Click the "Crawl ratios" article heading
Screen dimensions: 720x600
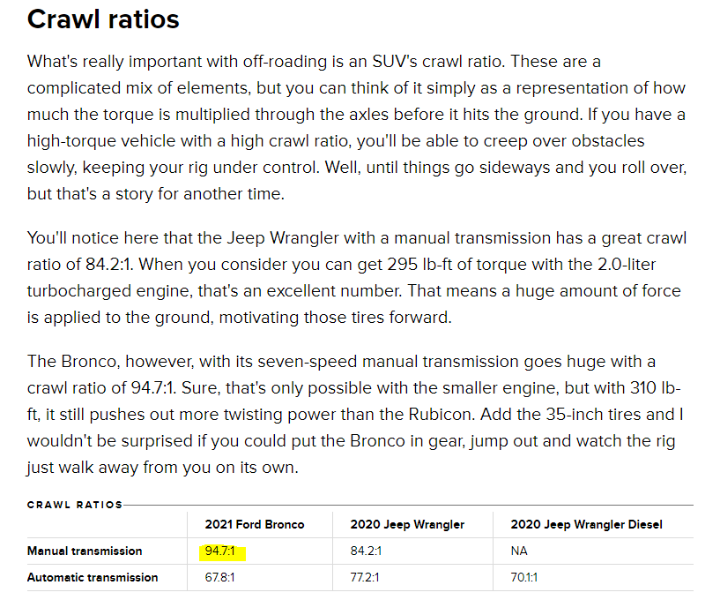pos(103,19)
